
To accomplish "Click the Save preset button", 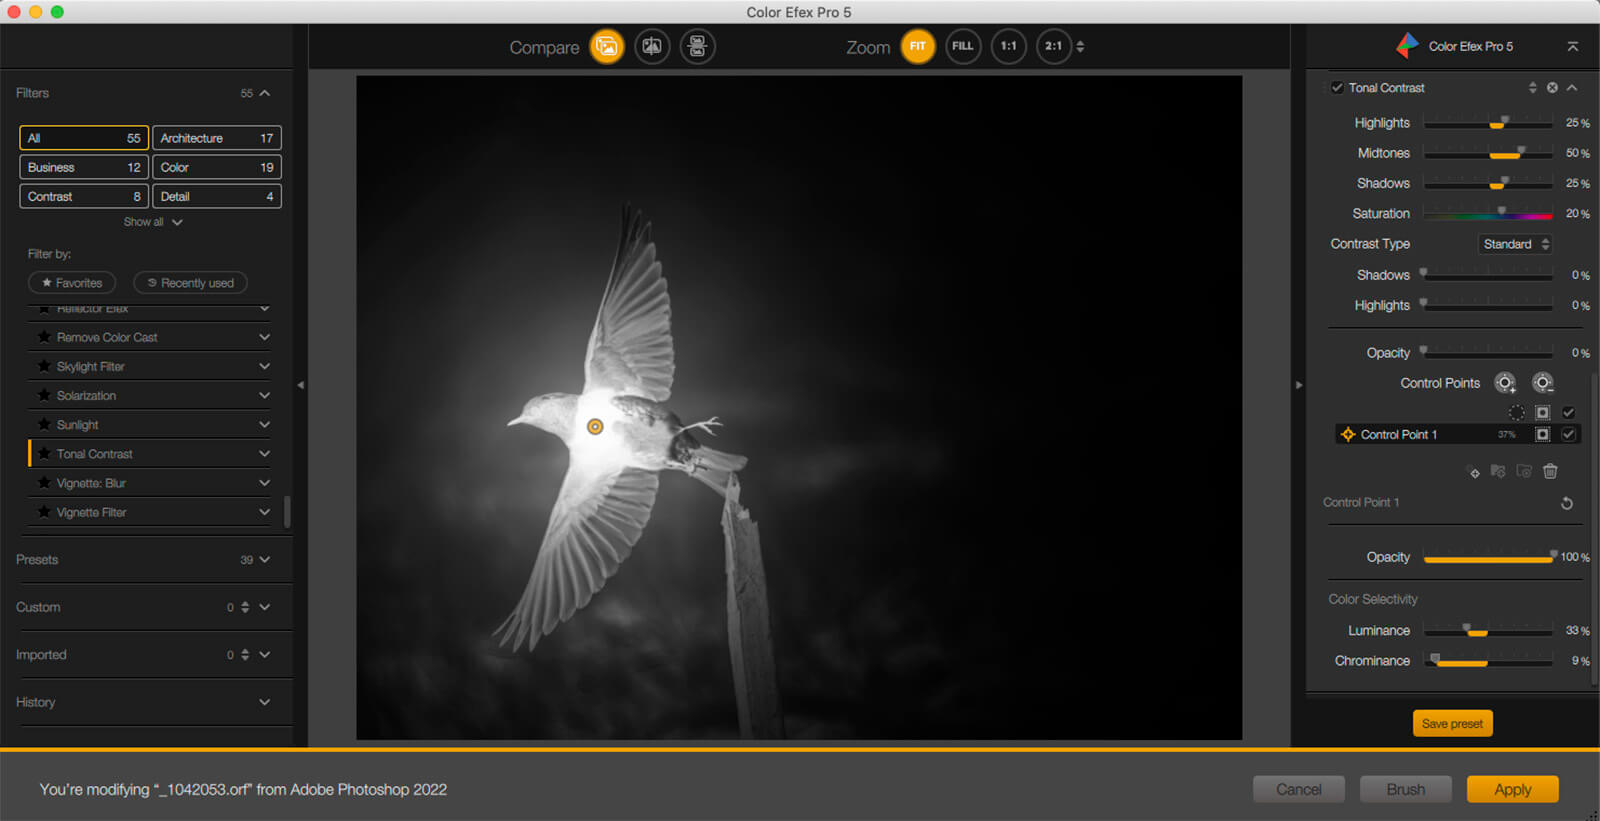I will [1452, 723].
